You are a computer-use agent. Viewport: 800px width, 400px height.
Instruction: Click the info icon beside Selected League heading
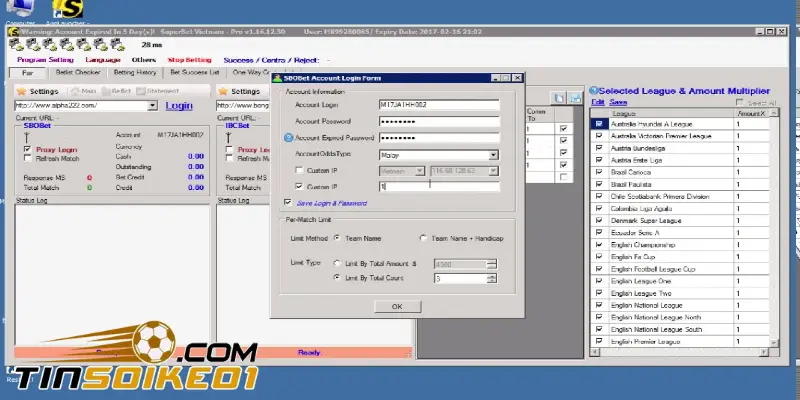(x=594, y=90)
